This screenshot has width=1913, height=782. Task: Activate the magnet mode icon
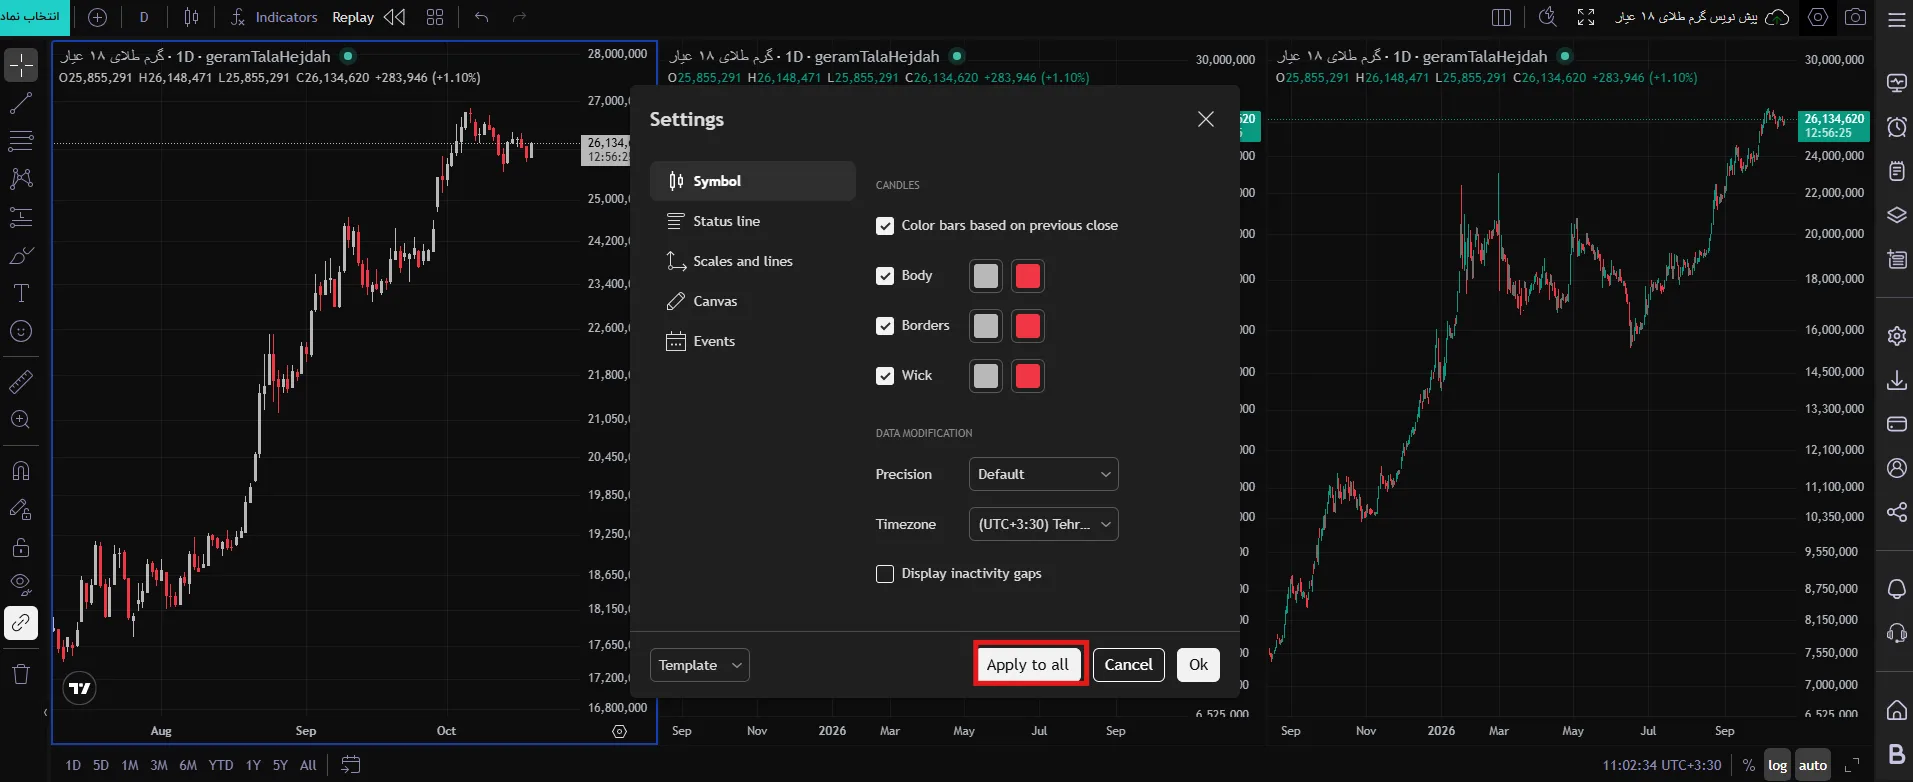tap(21, 471)
